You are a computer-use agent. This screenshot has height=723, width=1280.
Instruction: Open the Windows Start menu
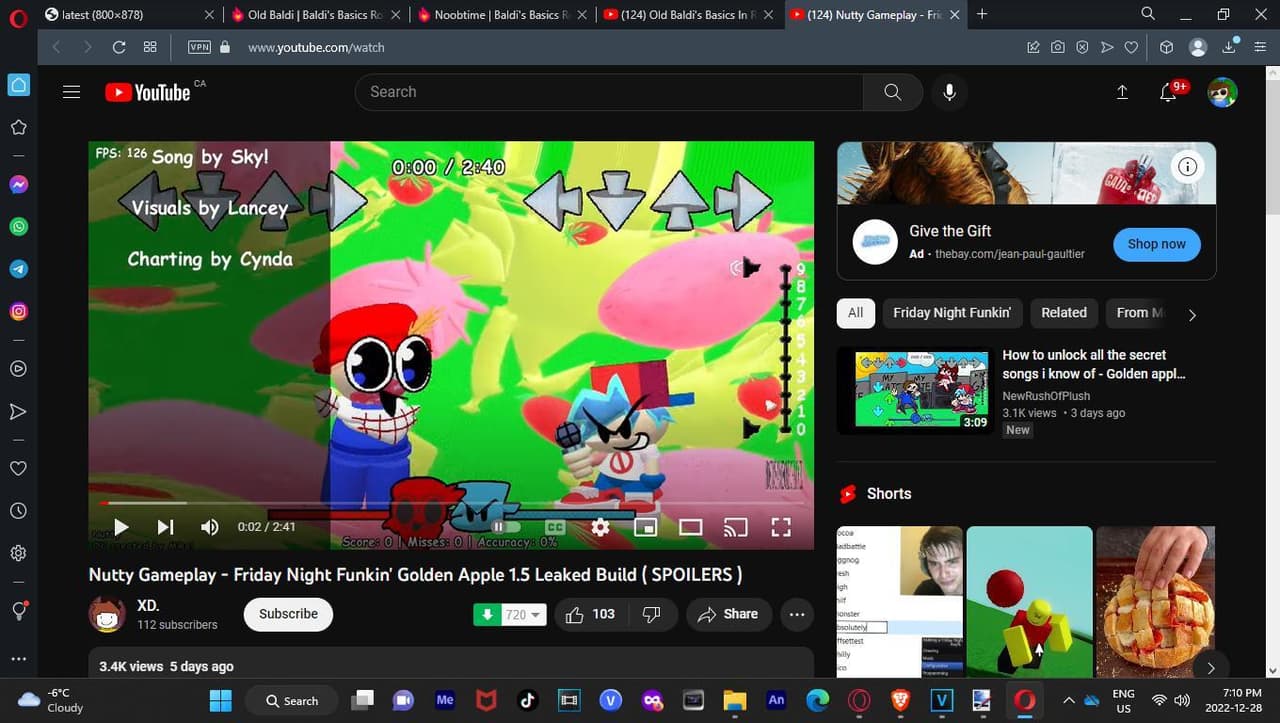(x=221, y=700)
